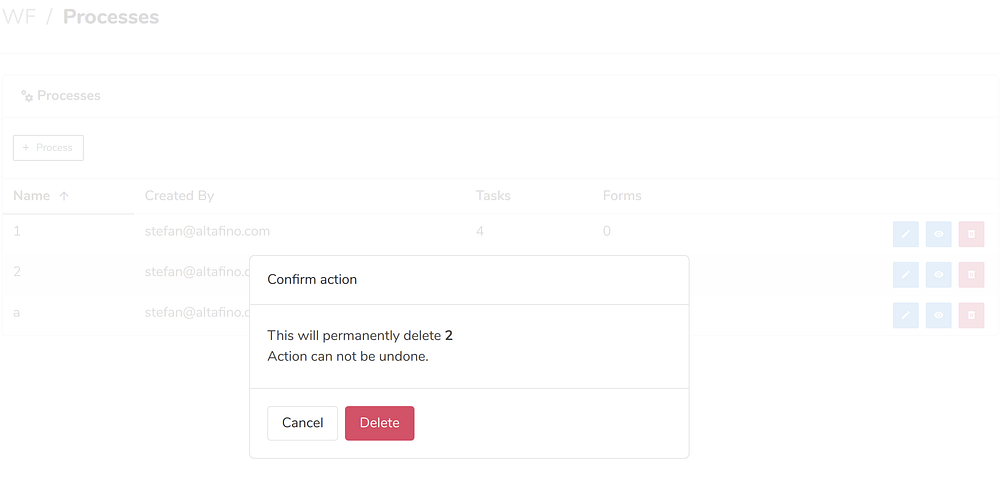Screen dimensions: 1000x478
Task: Select the row named 1 in table
Action: tap(17, 232)
